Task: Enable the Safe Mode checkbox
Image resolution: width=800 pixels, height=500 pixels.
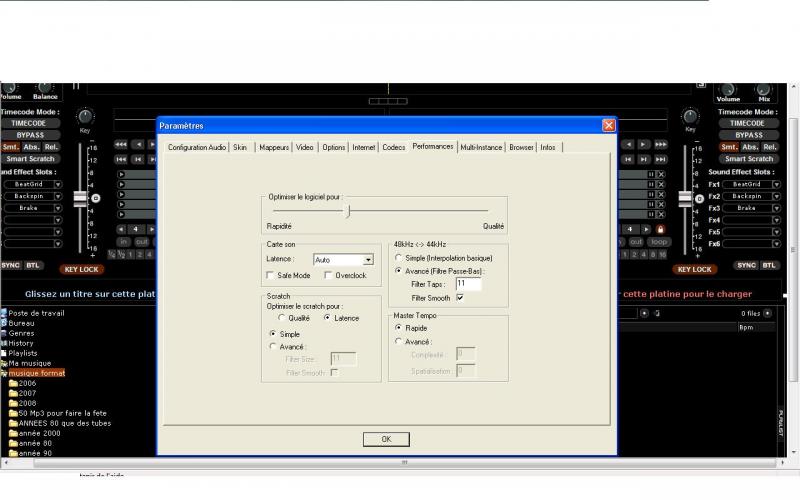Action: [x=270, y=275]
